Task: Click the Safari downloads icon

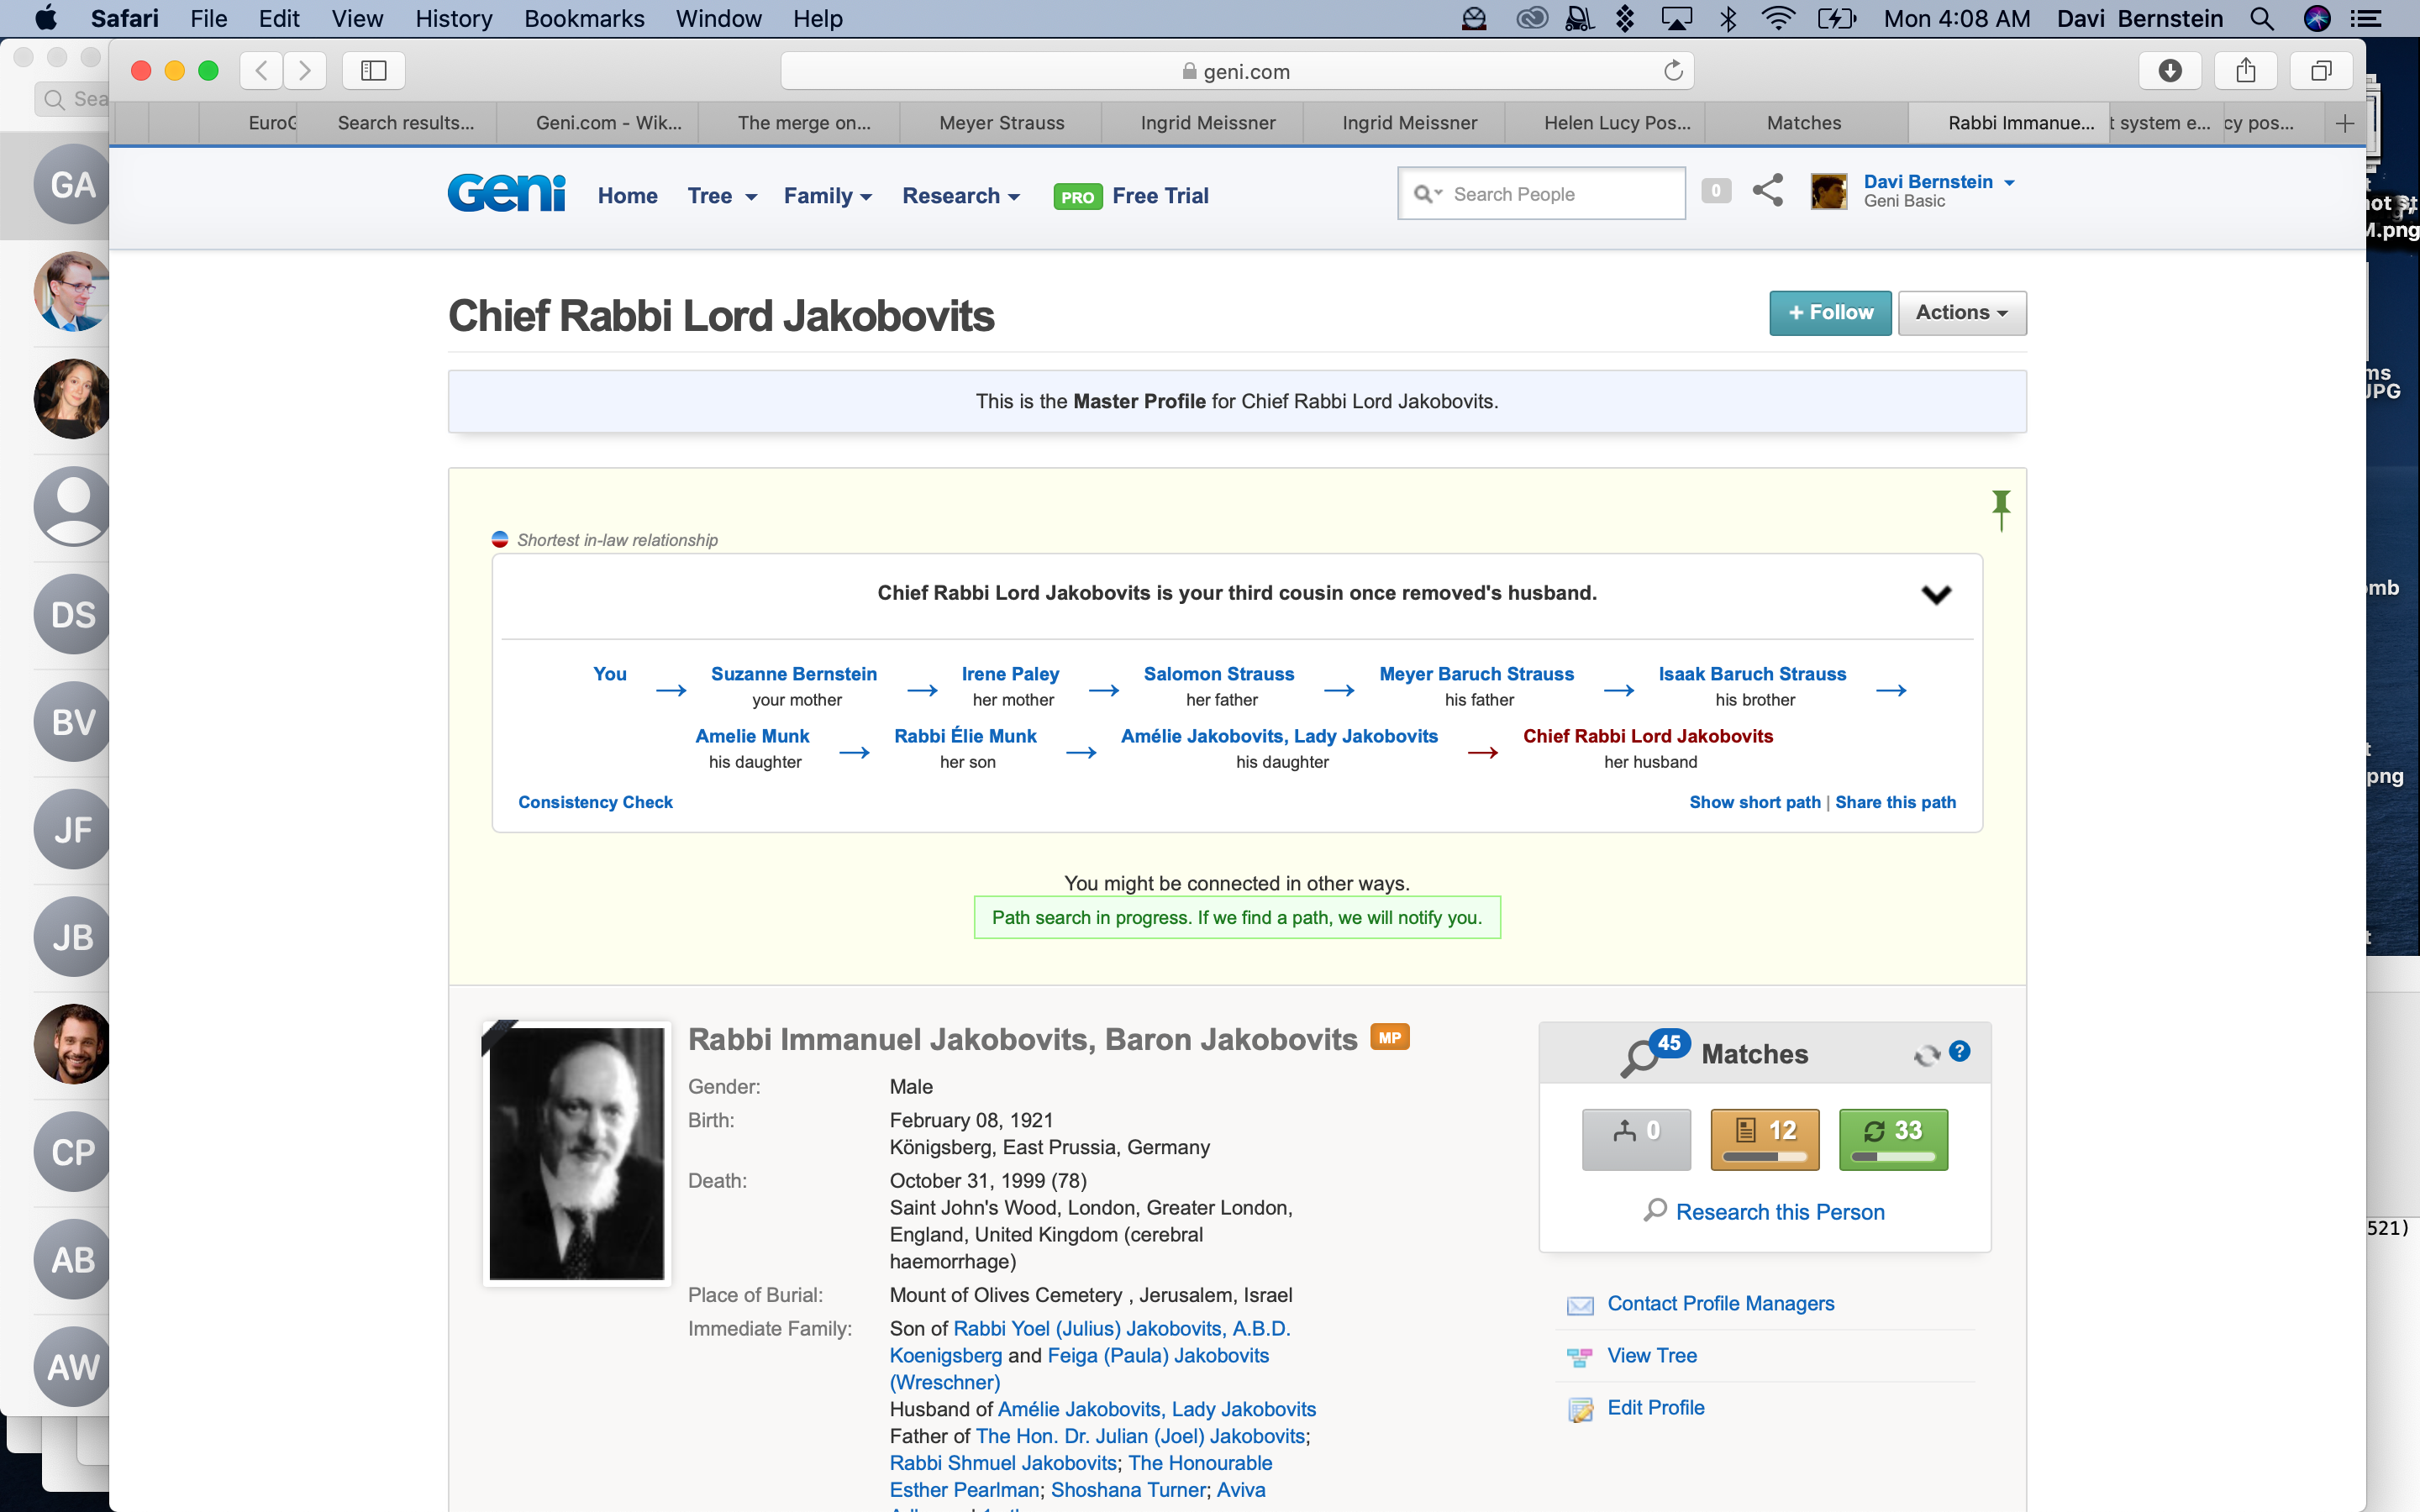Action: point(2169,70)
